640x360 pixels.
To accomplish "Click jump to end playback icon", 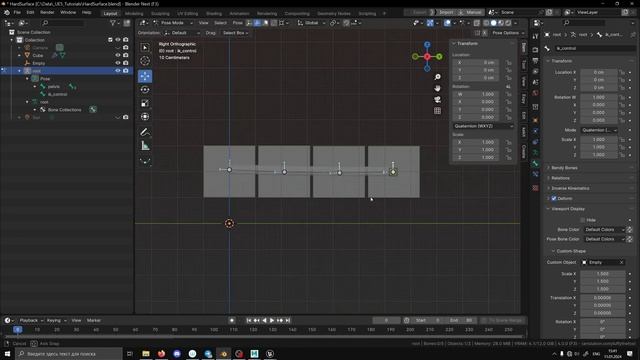I will (288, 320).
